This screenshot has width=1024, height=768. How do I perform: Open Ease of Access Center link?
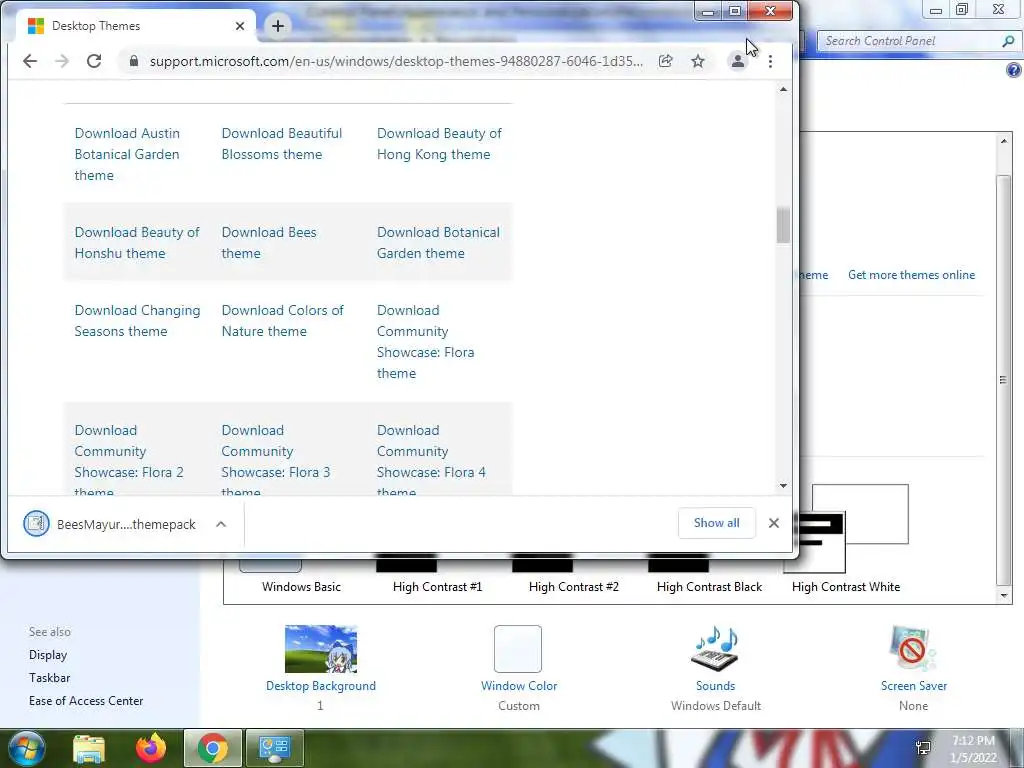86,701
